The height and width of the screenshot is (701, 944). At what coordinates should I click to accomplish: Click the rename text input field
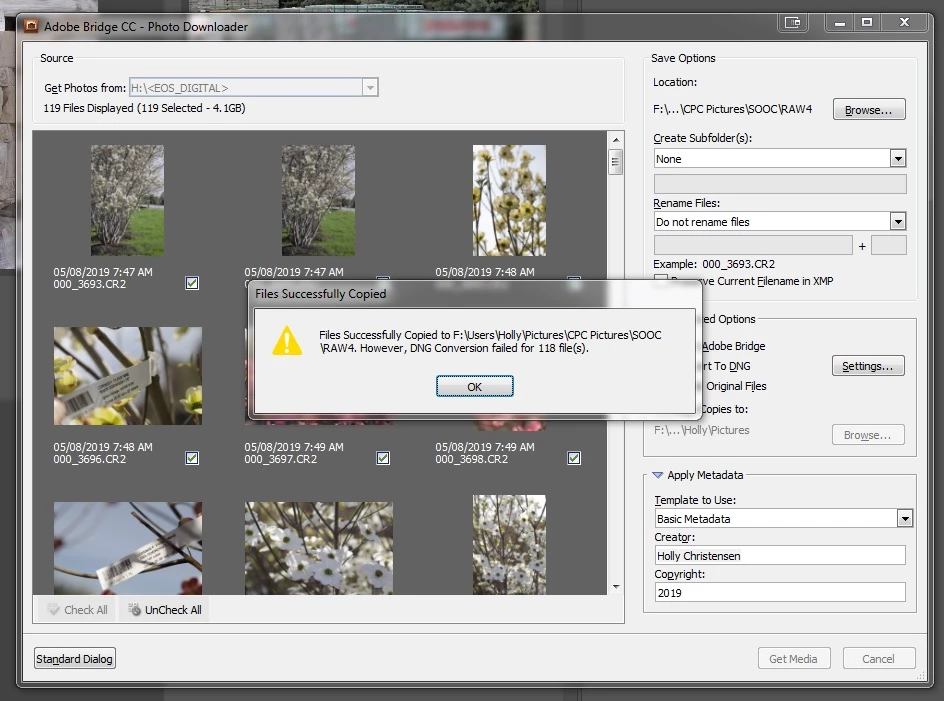(x=753, y=245)
